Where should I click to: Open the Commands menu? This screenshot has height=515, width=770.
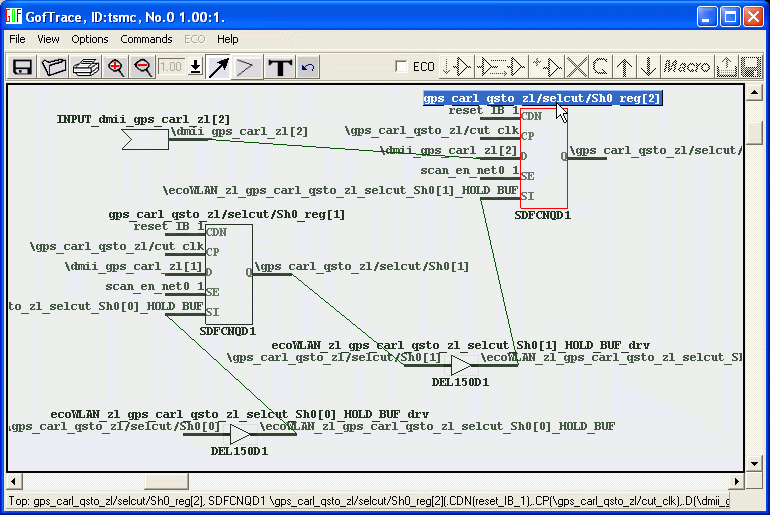pos(146,39)
